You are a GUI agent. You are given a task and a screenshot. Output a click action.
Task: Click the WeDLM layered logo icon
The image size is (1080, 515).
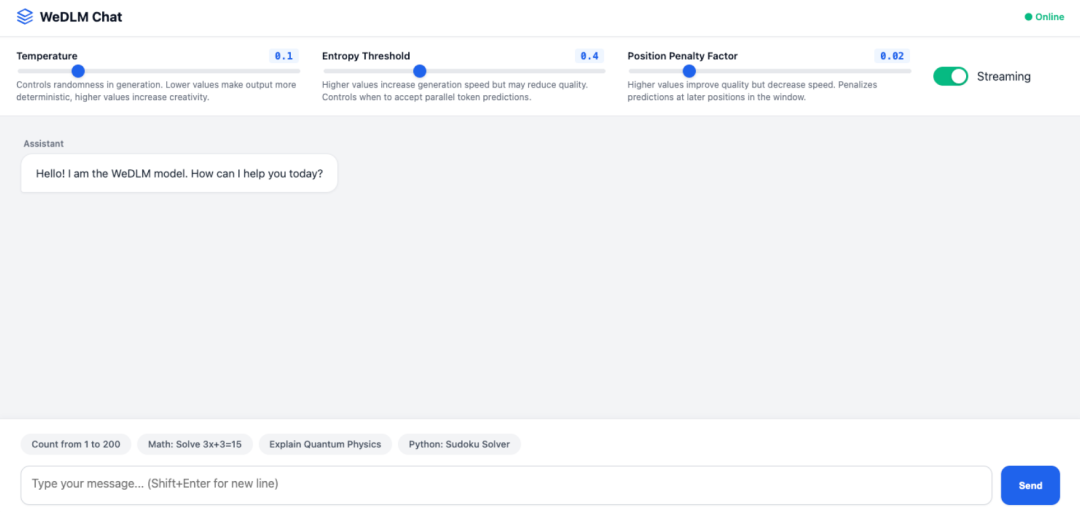tap(25, 17)
